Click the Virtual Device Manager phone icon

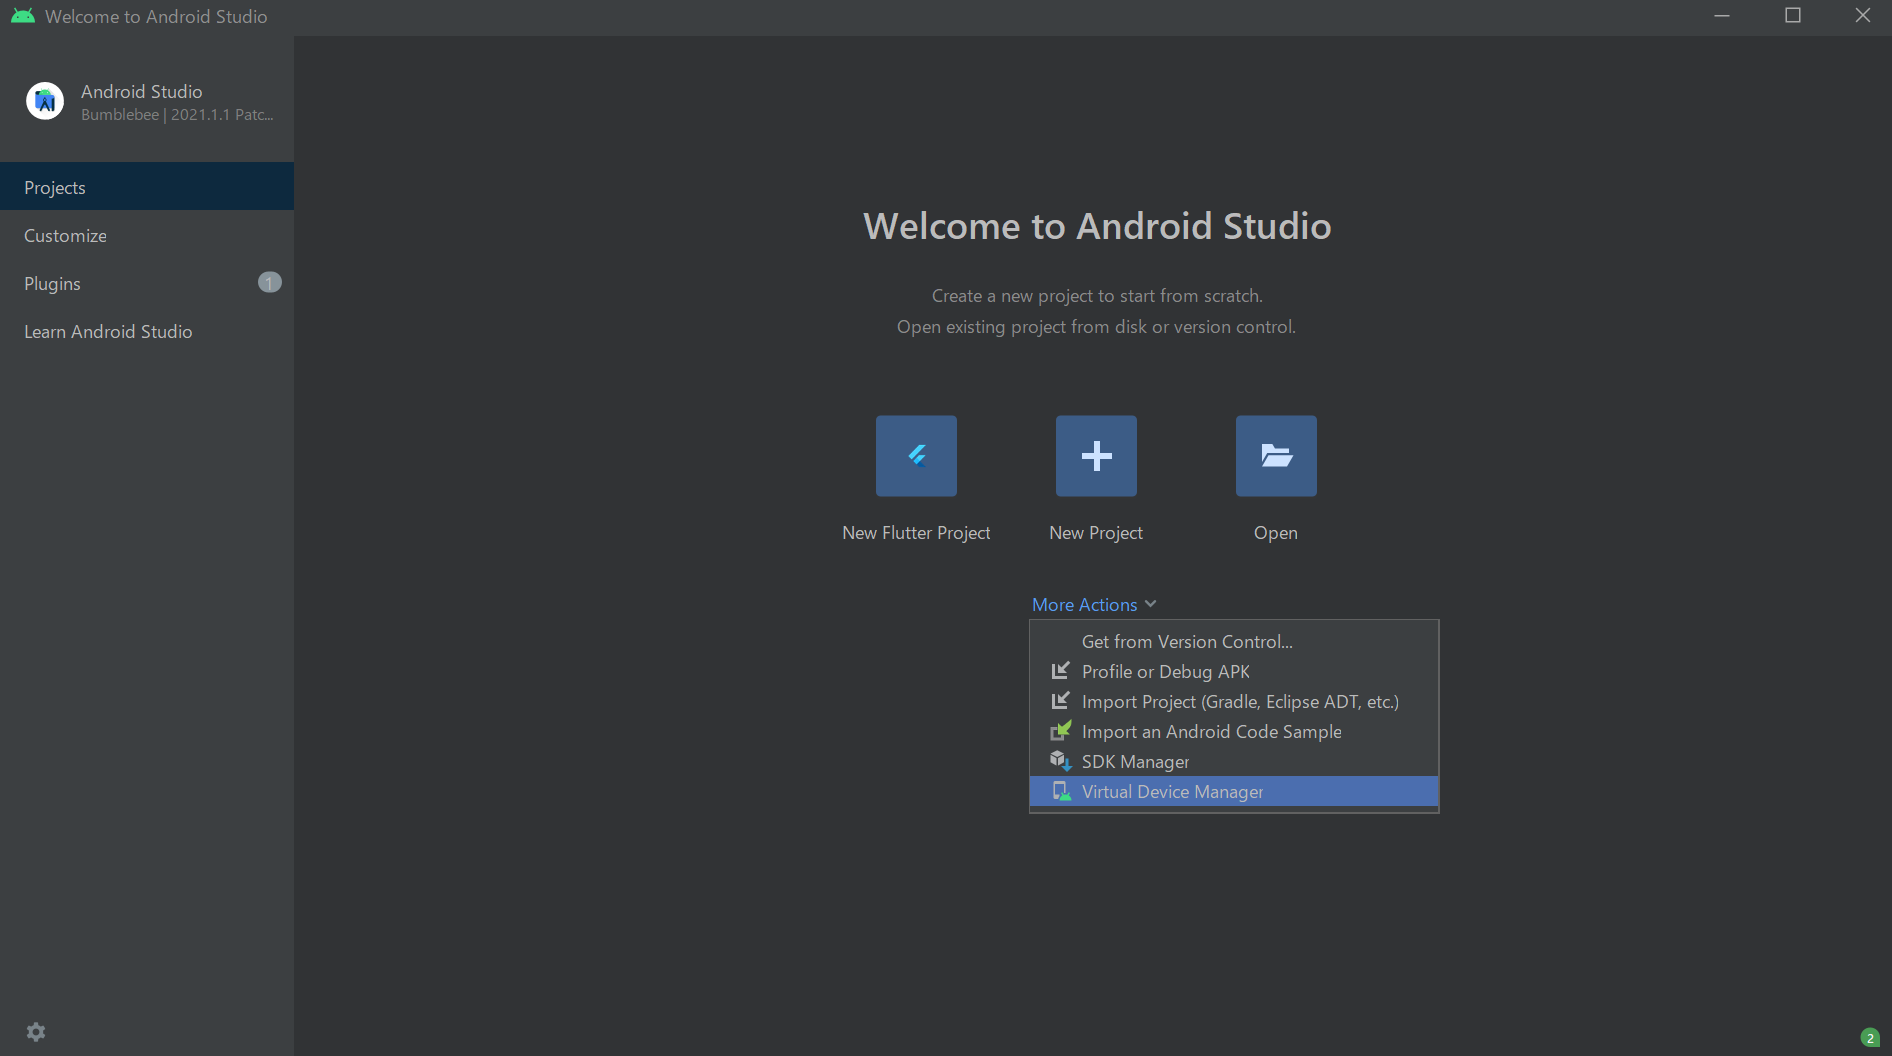(1061, 791)
